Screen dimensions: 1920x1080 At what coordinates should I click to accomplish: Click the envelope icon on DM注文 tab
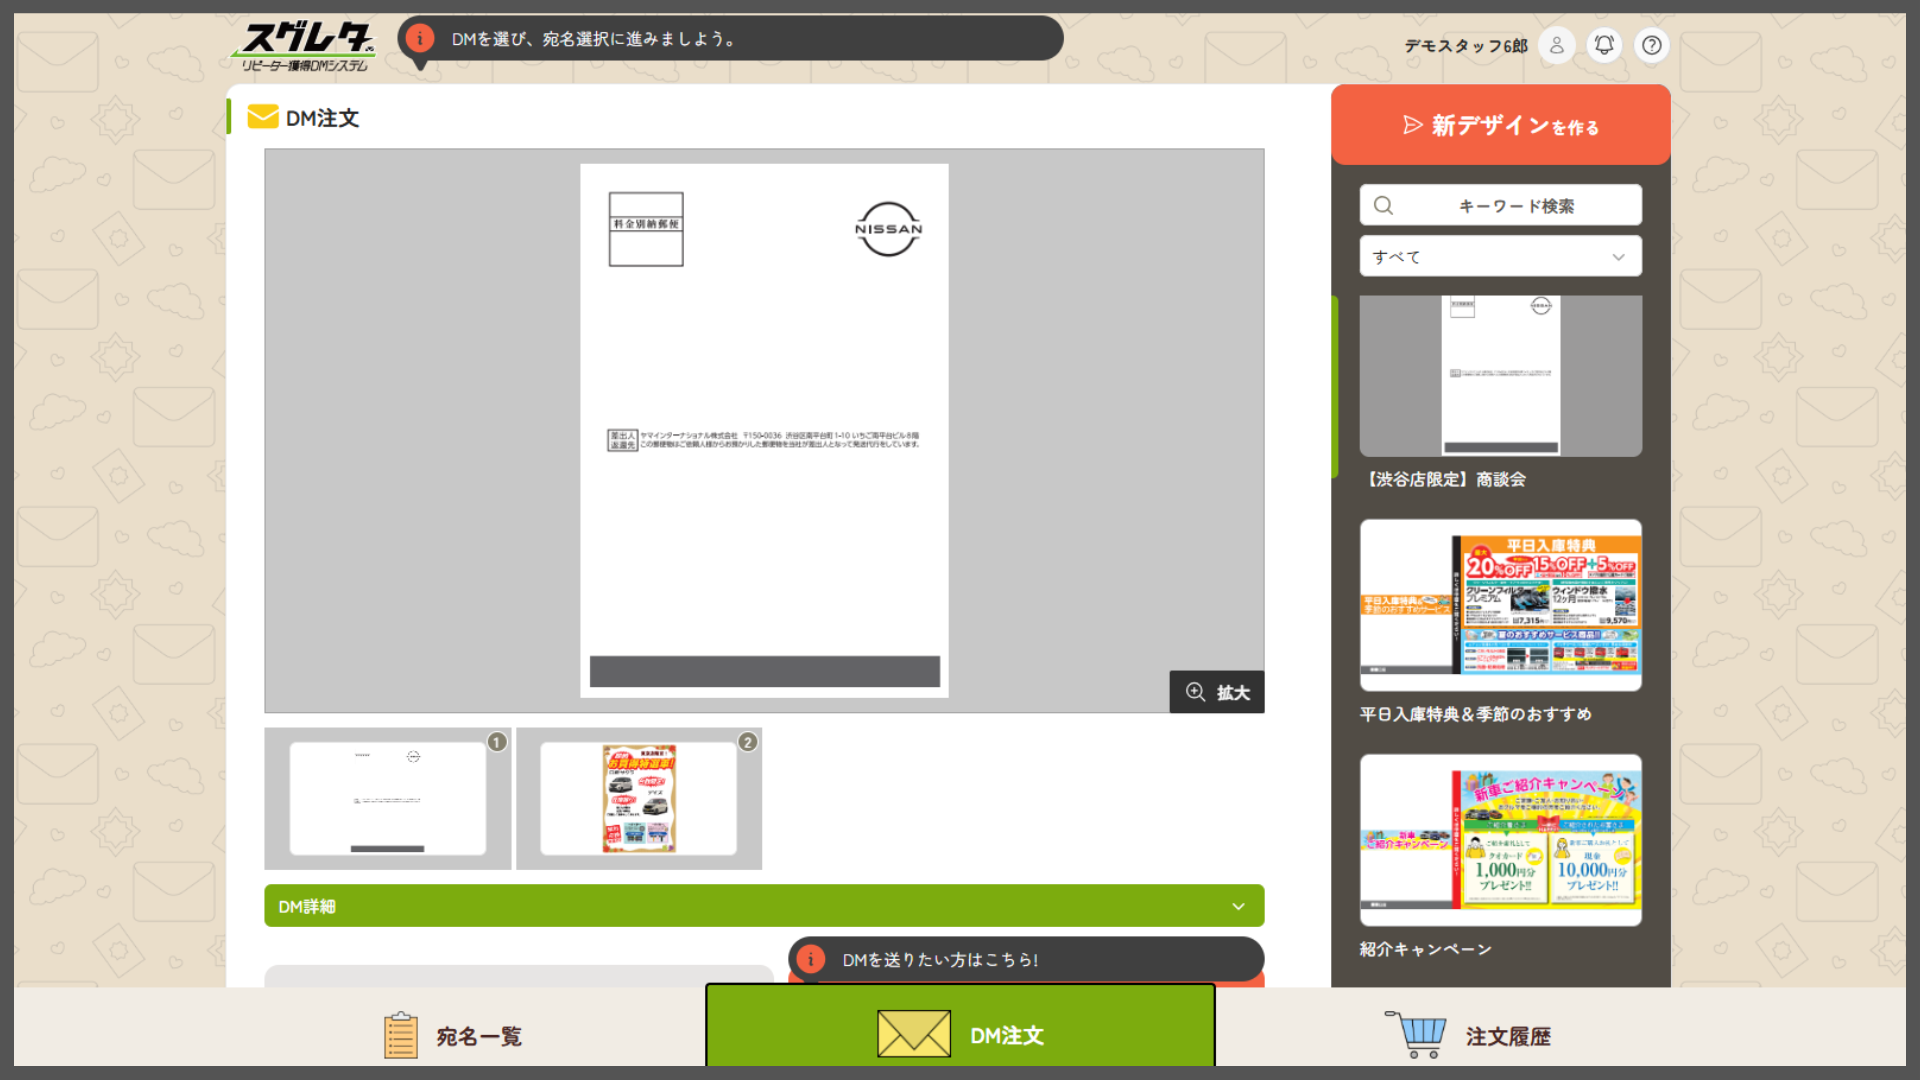(913, 1034)
